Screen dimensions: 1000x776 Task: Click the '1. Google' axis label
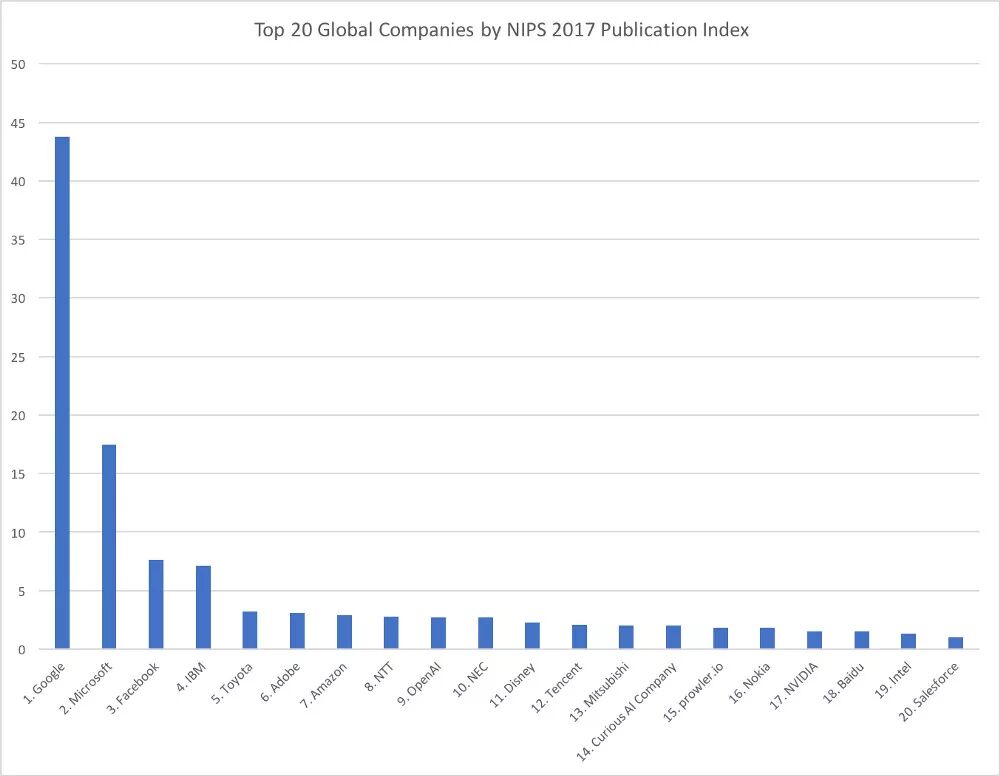pyautogui.click(x=44, y=683)
